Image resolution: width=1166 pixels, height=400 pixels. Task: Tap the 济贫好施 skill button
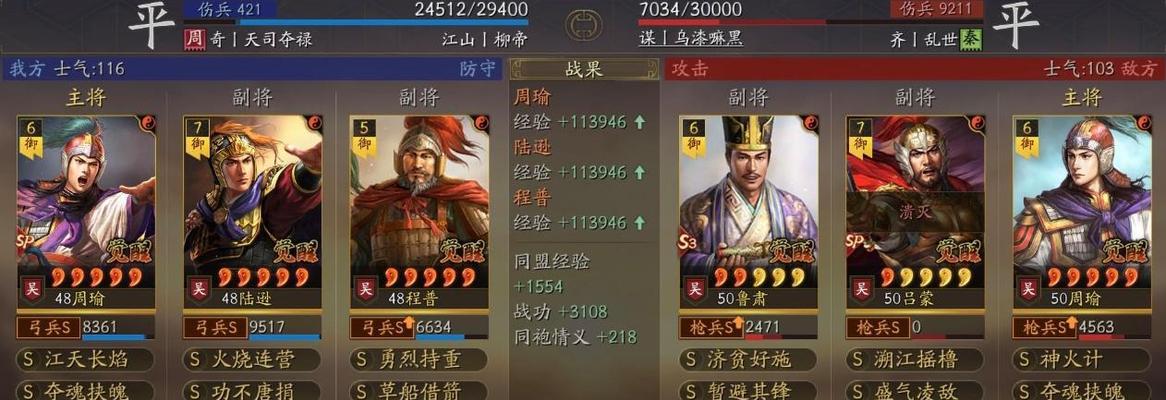click(x=748, y=360)
